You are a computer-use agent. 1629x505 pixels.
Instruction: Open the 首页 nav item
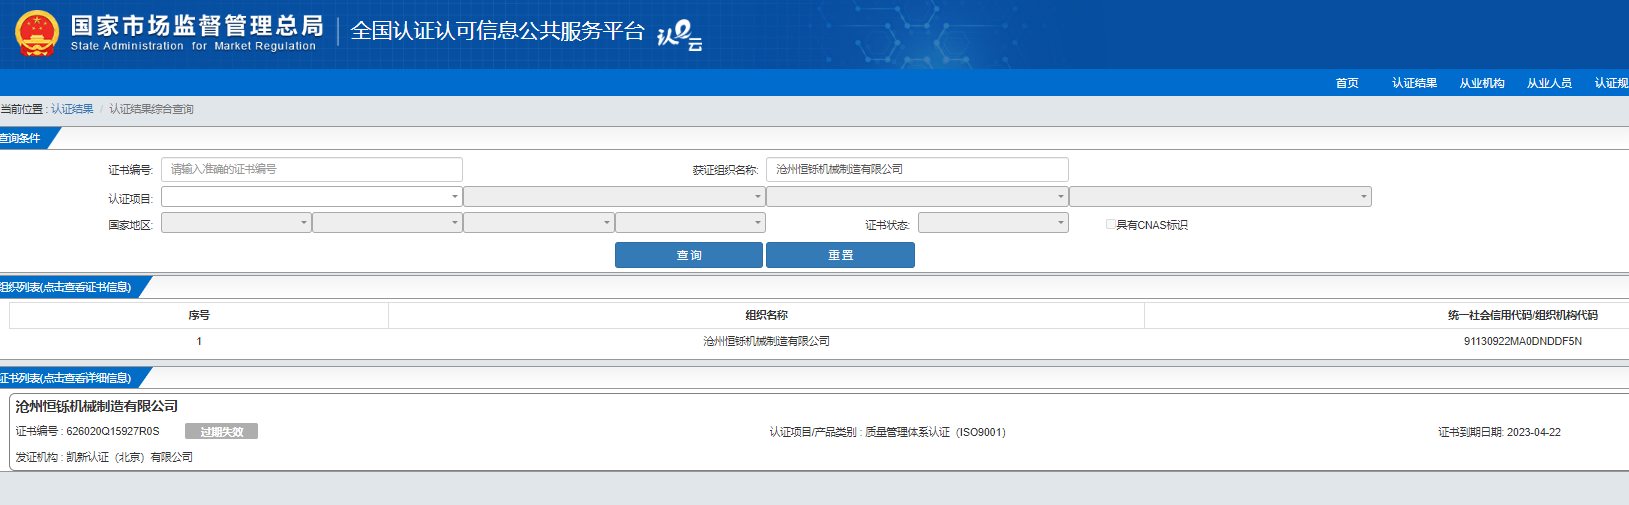click(x=1347, y=83)
